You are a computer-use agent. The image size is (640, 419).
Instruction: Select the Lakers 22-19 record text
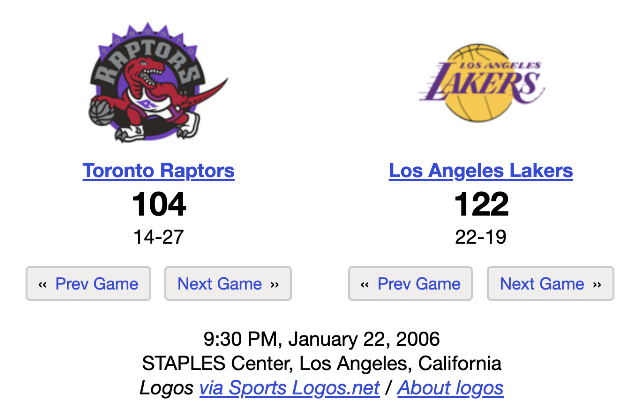[x=481, y=237]
